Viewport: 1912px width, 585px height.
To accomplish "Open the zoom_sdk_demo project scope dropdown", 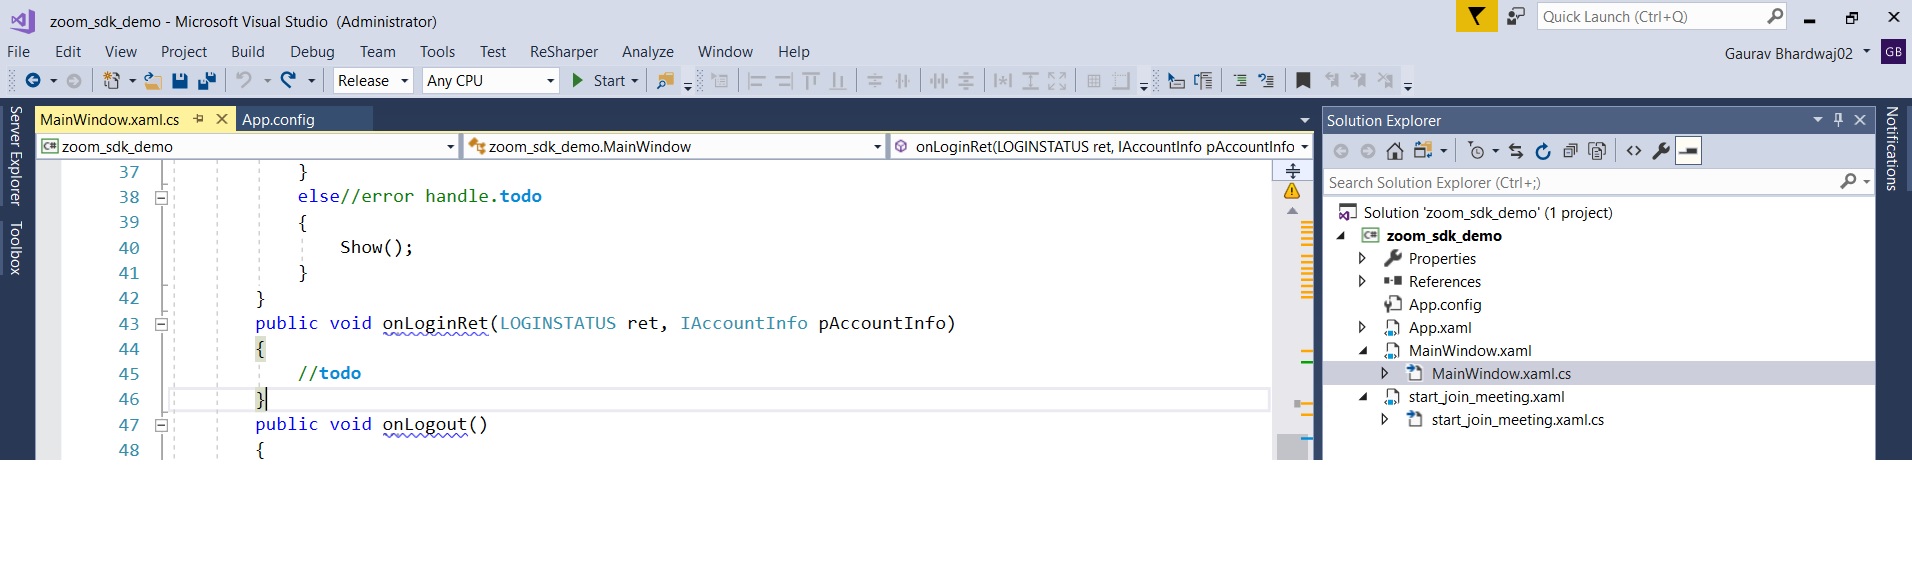I will [450, 147].
